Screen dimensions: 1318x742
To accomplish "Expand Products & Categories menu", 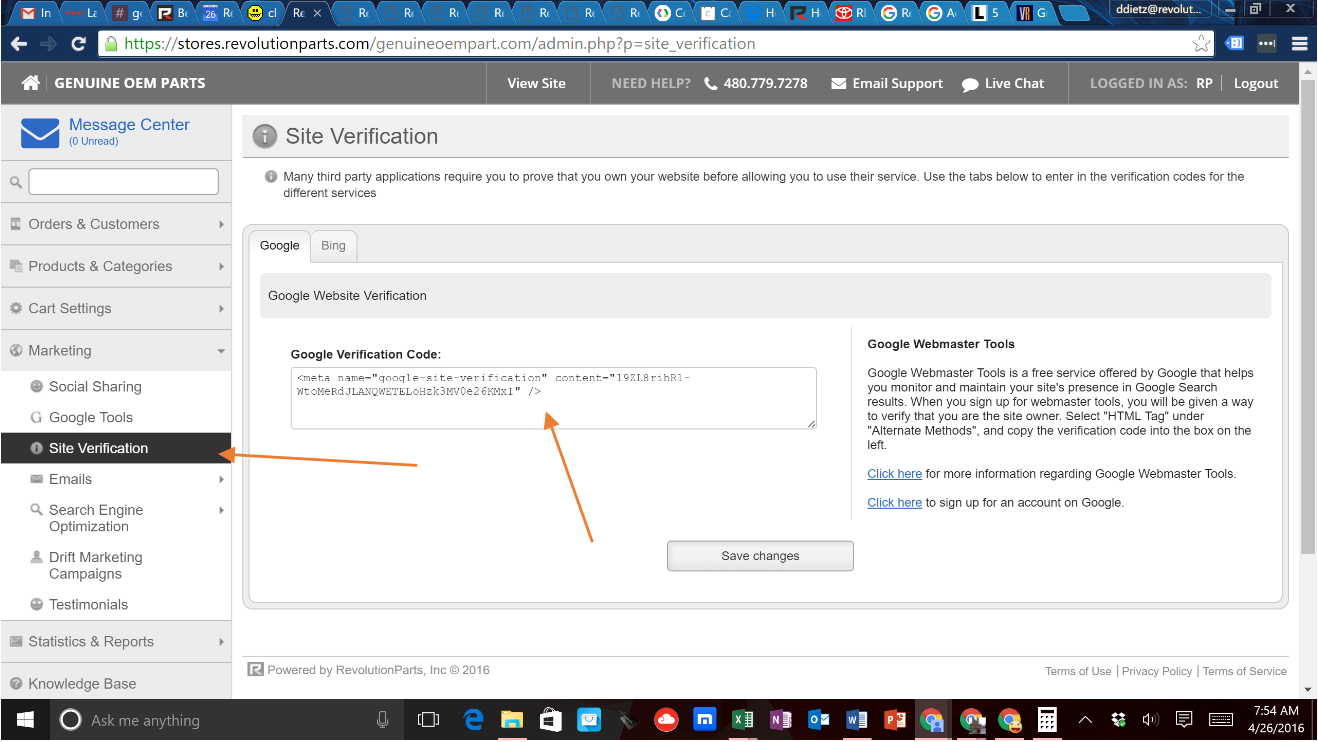I will 116,266.
